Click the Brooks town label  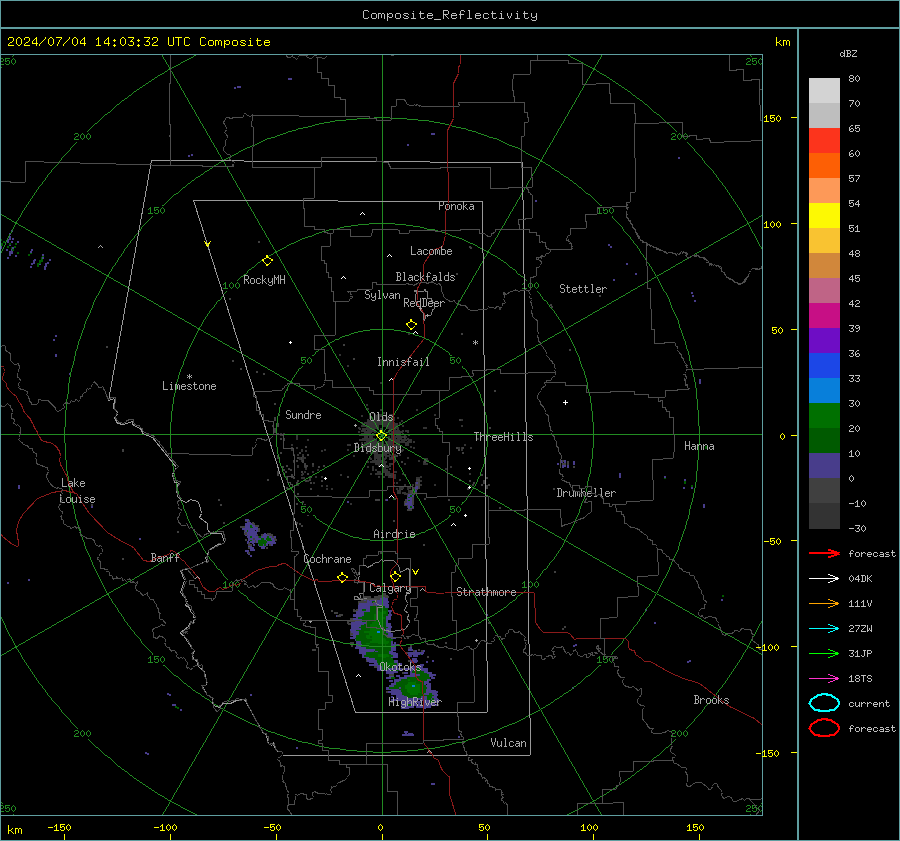(711, 700)
